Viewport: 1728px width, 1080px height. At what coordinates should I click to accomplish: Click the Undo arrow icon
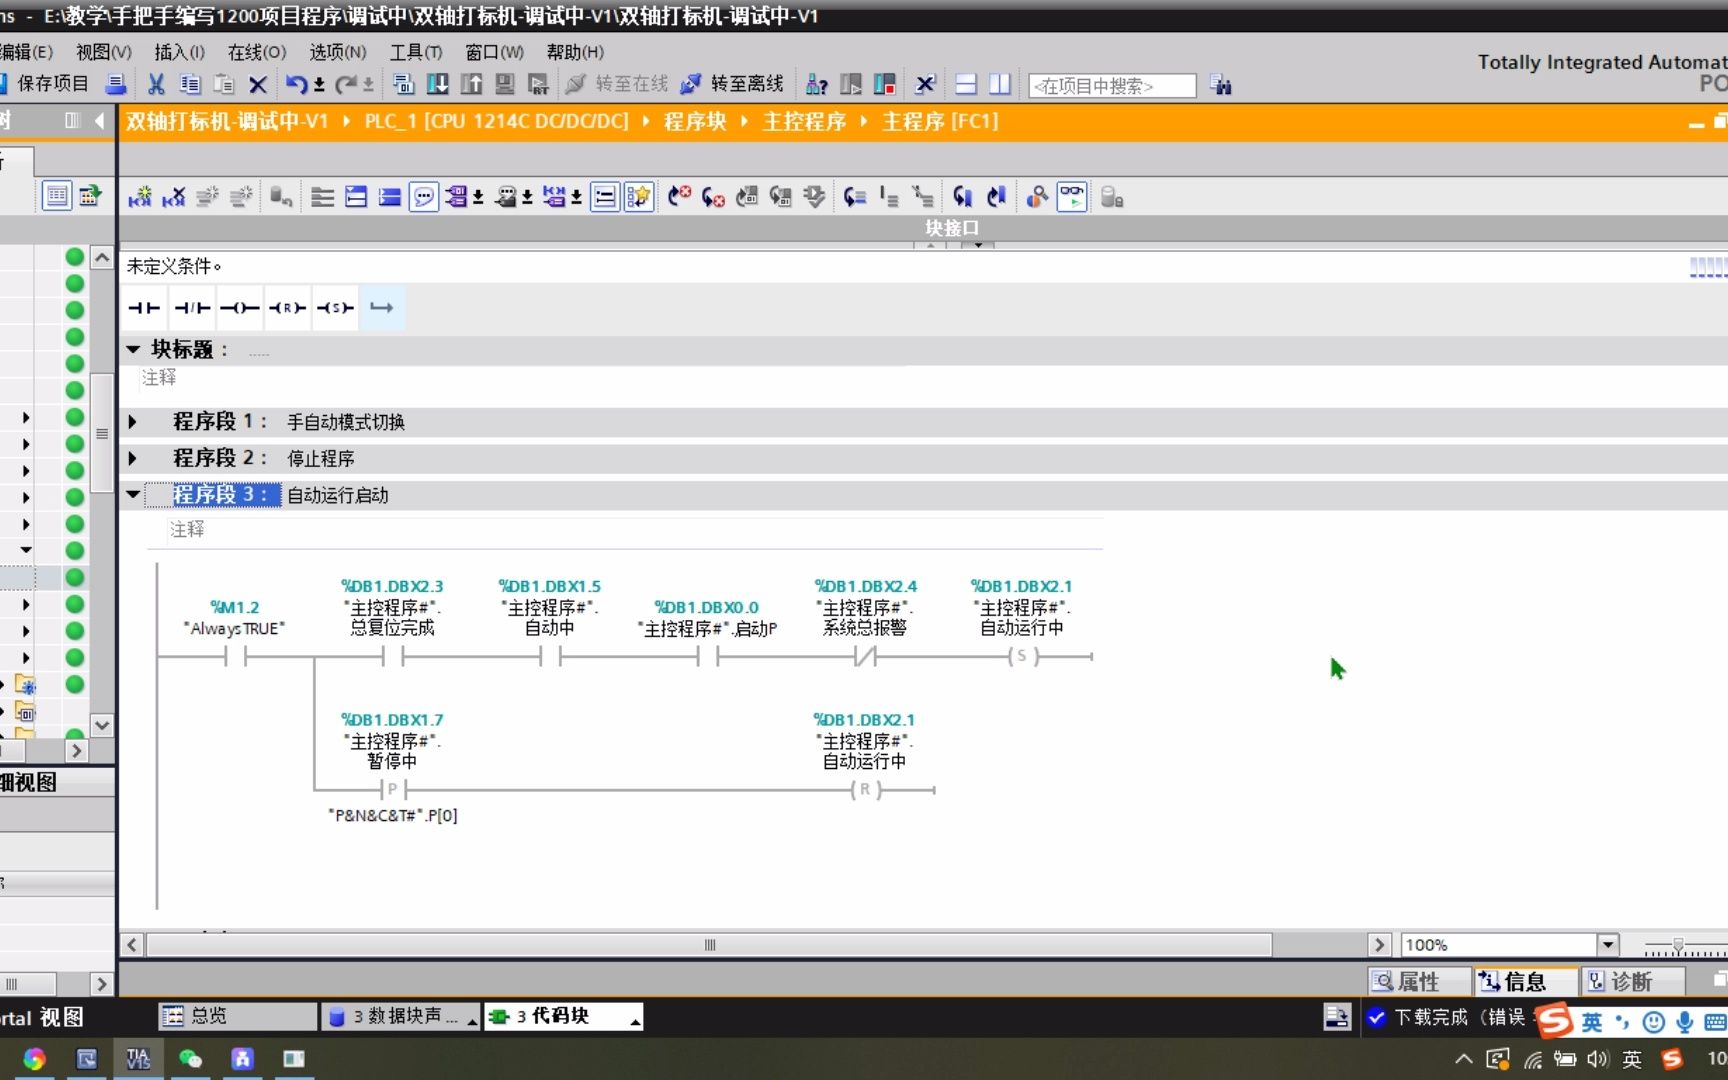(296, 84)
